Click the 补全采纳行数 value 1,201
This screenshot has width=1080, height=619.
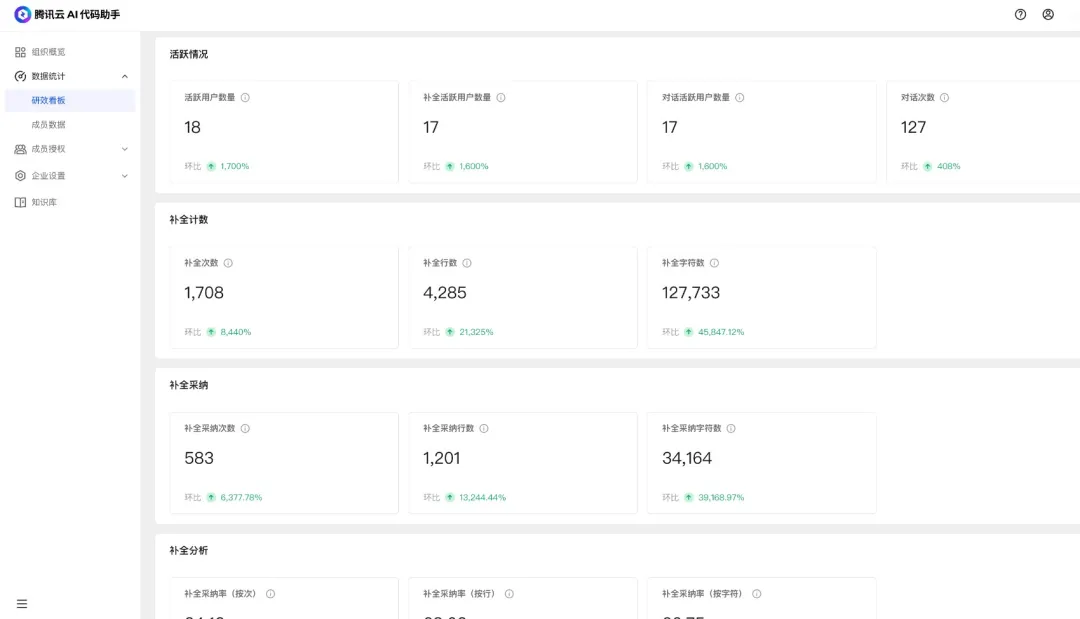pos(442,458)
